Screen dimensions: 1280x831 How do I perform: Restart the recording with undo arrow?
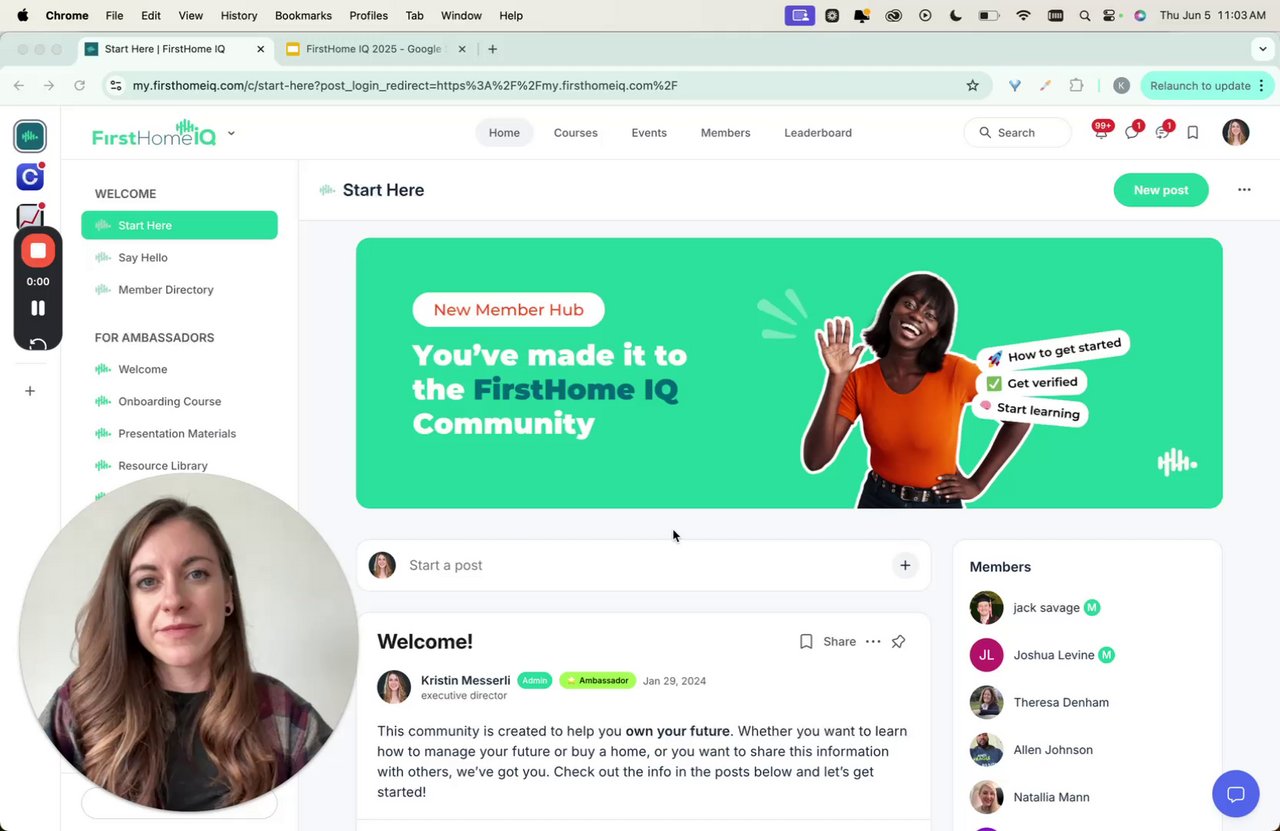tap(38, 344)
